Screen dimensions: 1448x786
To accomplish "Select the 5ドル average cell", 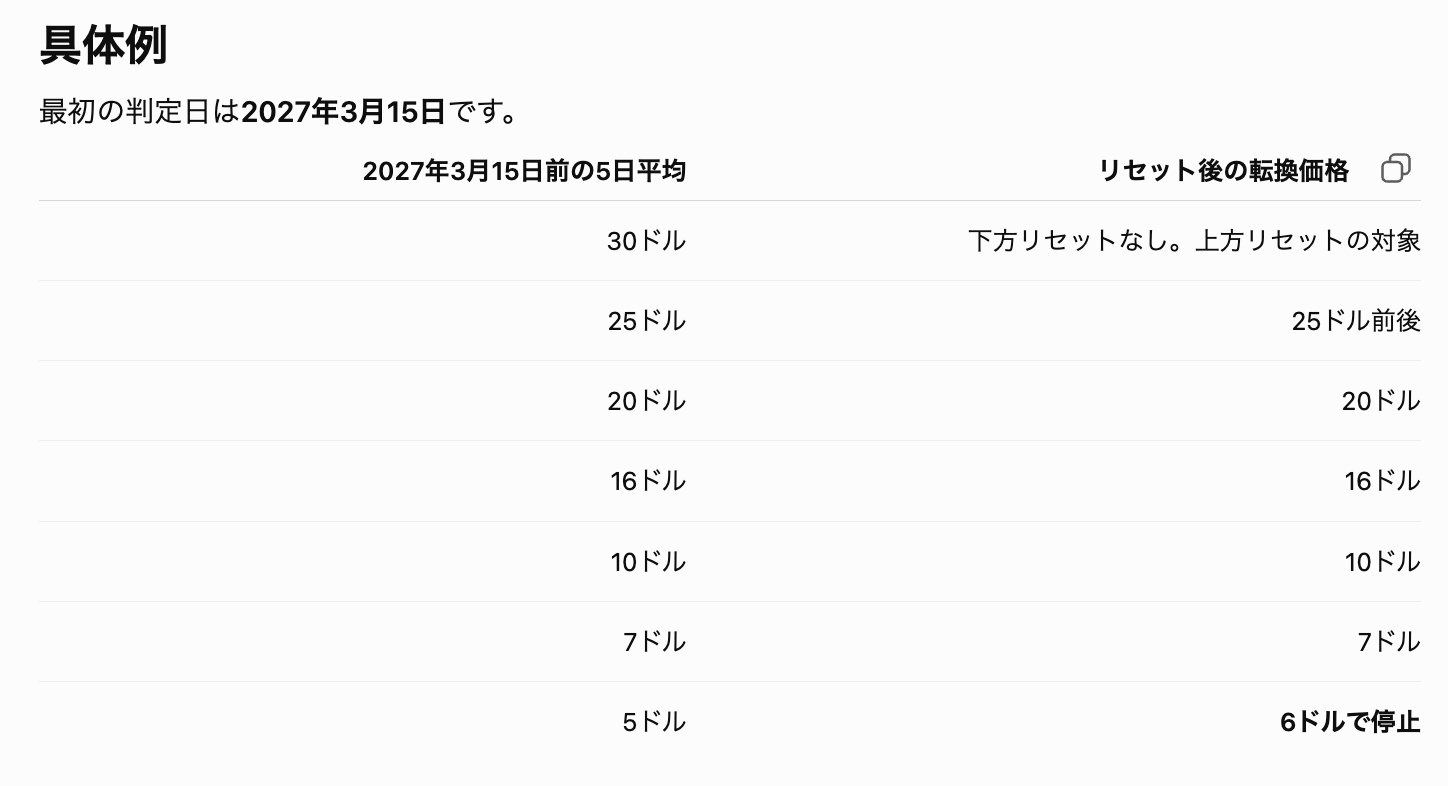I will [x=654, y=722].
